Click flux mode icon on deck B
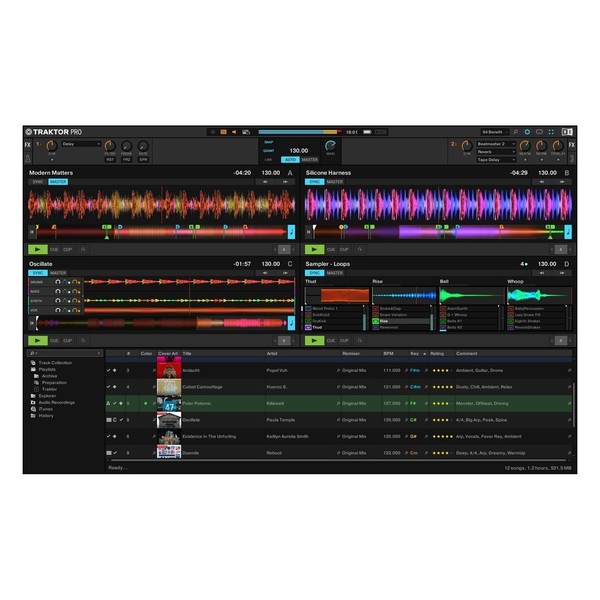 (360, 249)
